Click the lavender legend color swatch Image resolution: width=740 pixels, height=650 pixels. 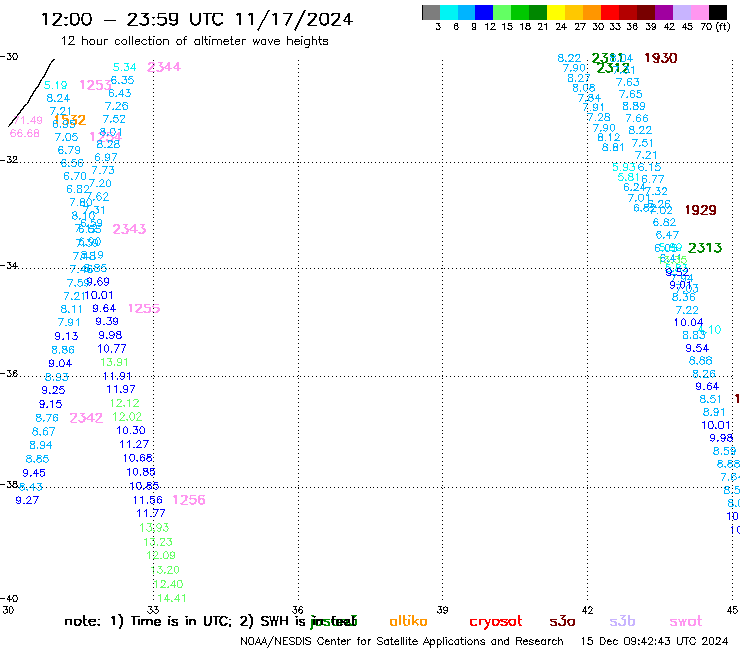681,12
